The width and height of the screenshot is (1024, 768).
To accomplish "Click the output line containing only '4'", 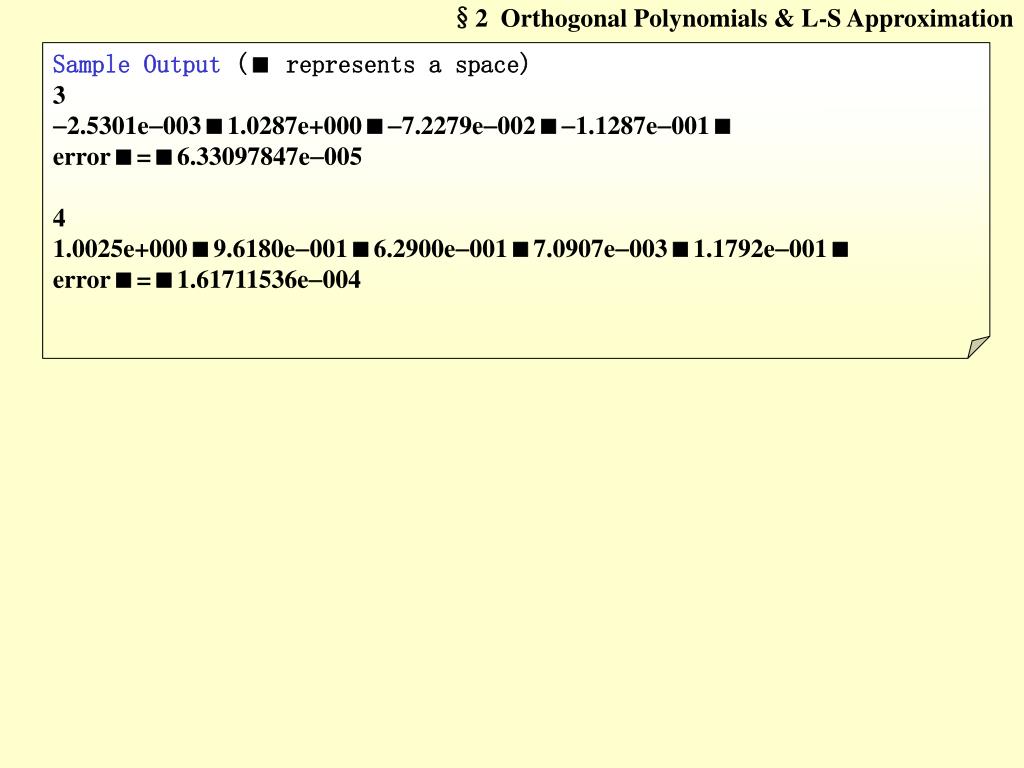I will click(59, 217).
